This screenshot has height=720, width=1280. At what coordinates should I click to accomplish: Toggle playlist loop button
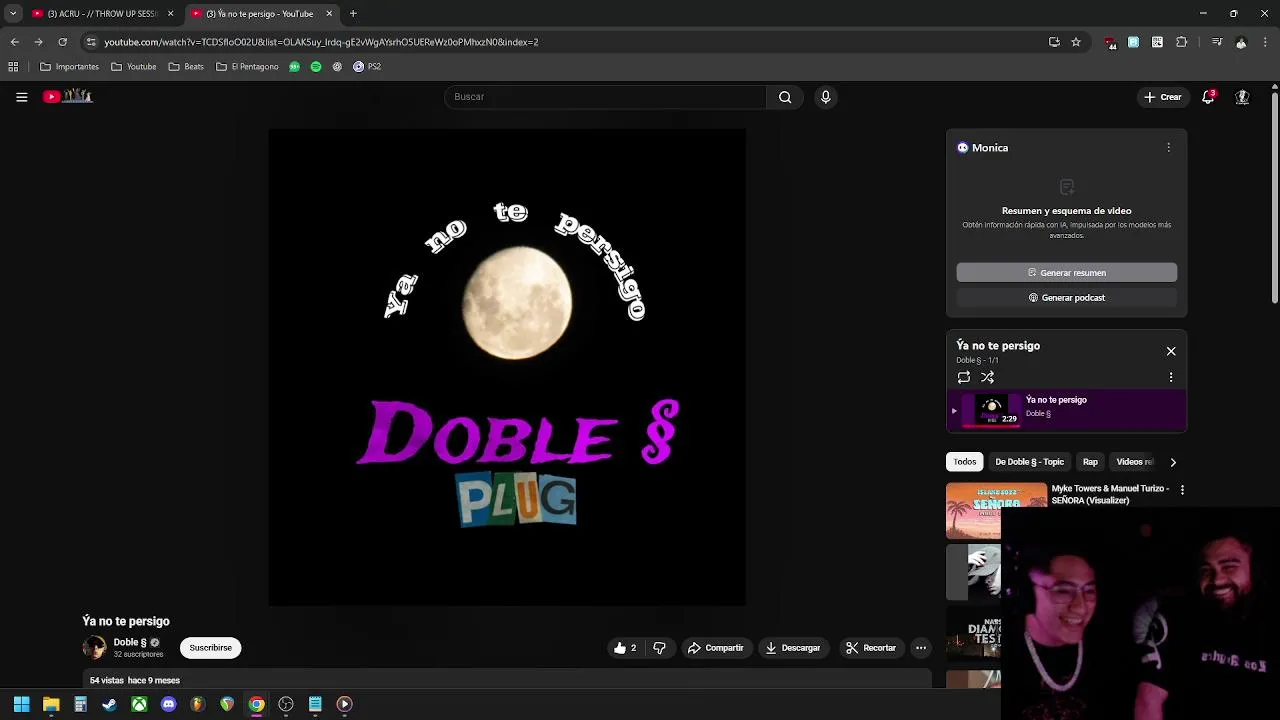tap(963, 377)
